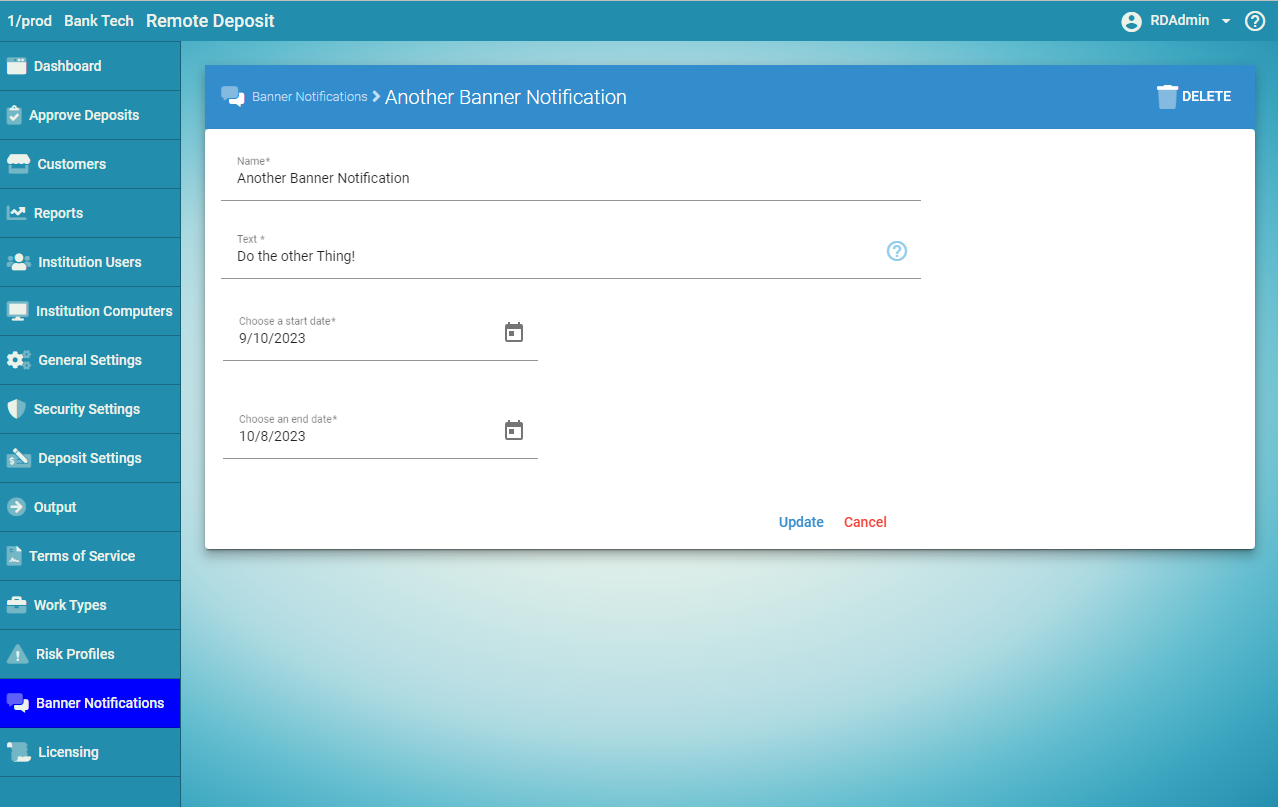Viewport: 1278px width, 807px height.
Task: Click the end date field 10/8/2023
Action: (380, 436)
